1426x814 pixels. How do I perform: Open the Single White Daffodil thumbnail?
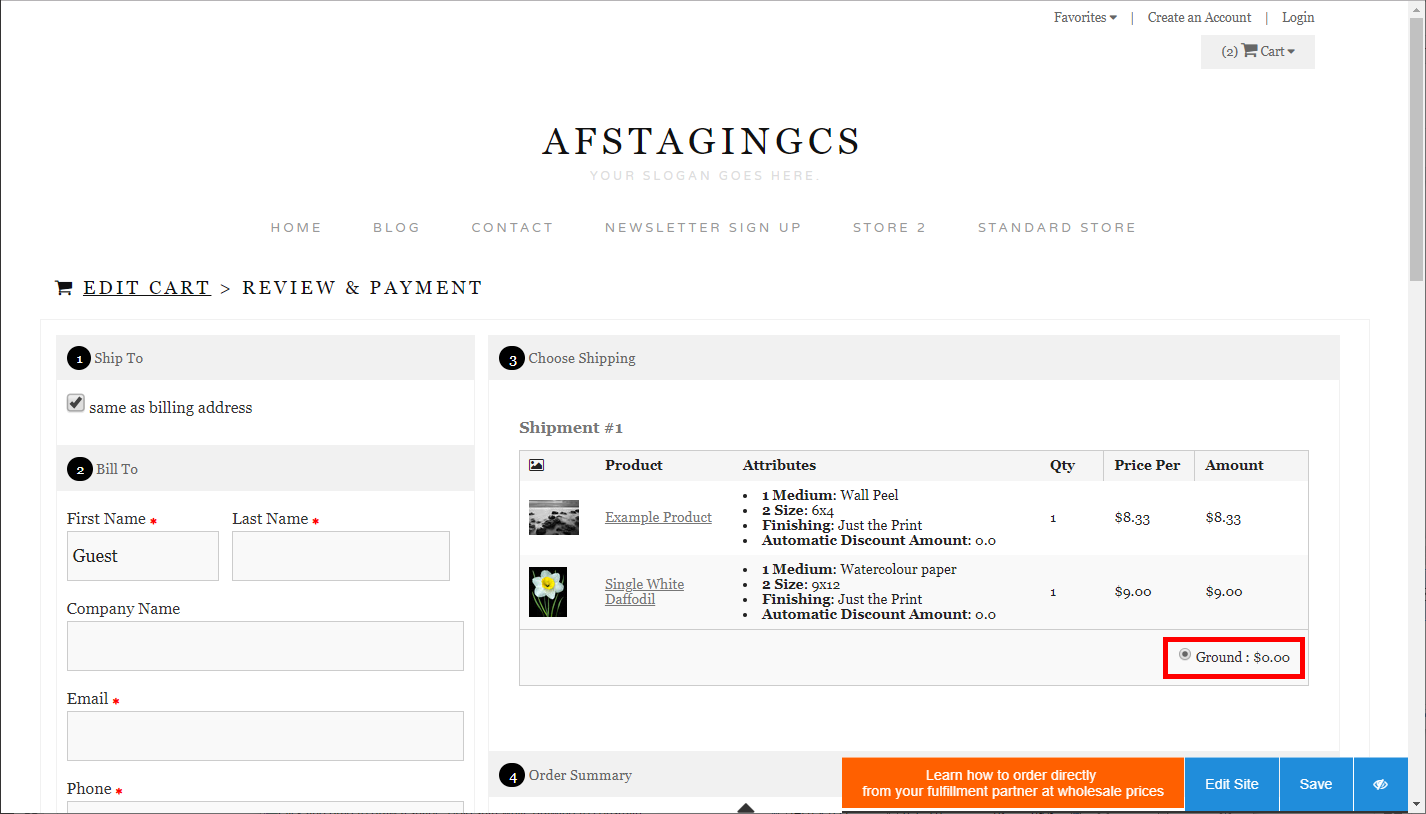point(547,592)
